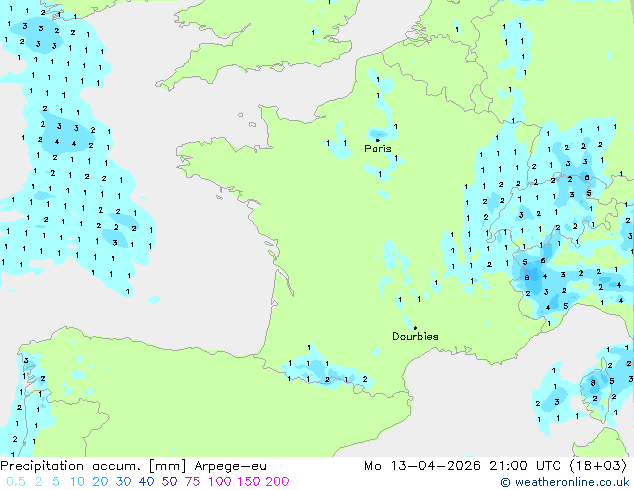
Task: Click the 200 legend value
Action: point(277,482)
